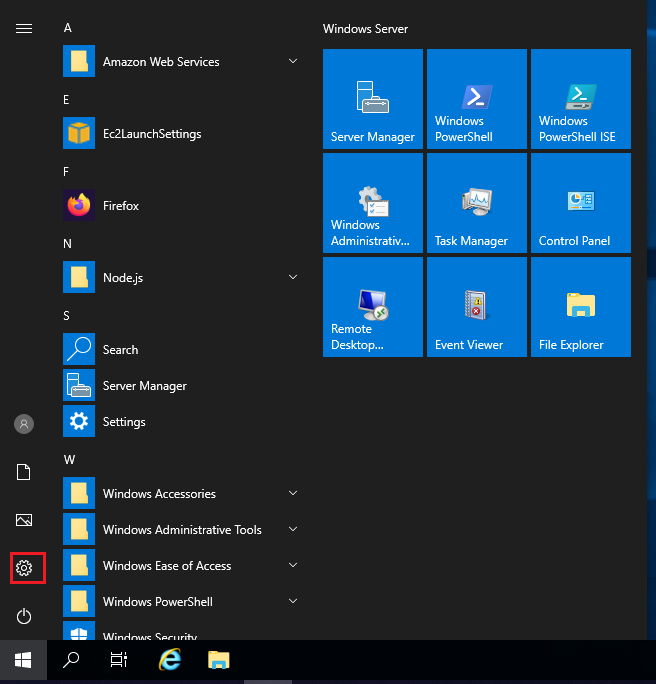Launch the Task Manager tile
This screenshot has width=656, height=684.
pyautogui.click(x=477, y=203)
